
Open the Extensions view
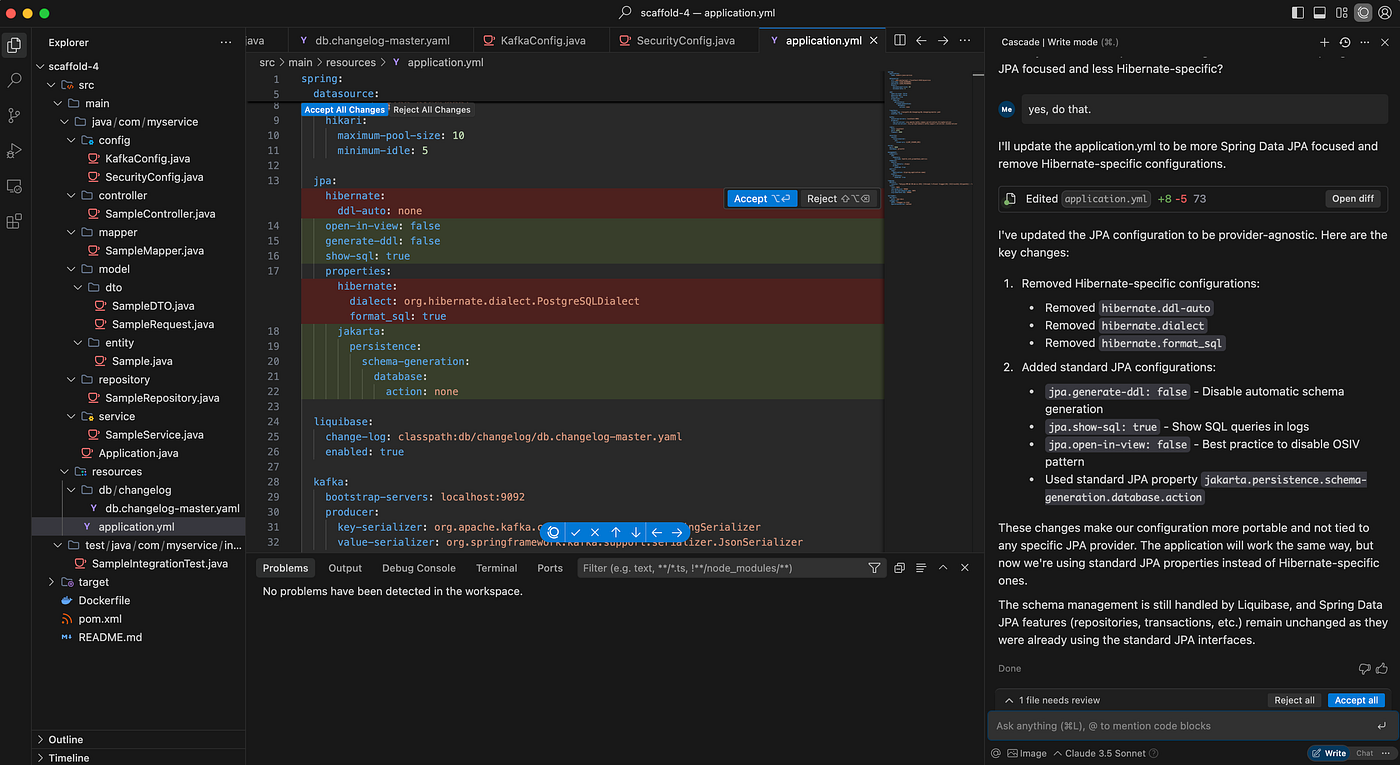[15, 222]
